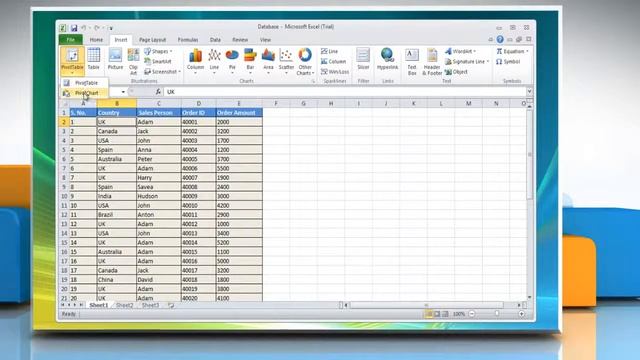640x360 pixels.
Task: Select cell with Hudson
Action: pos(159,196)
